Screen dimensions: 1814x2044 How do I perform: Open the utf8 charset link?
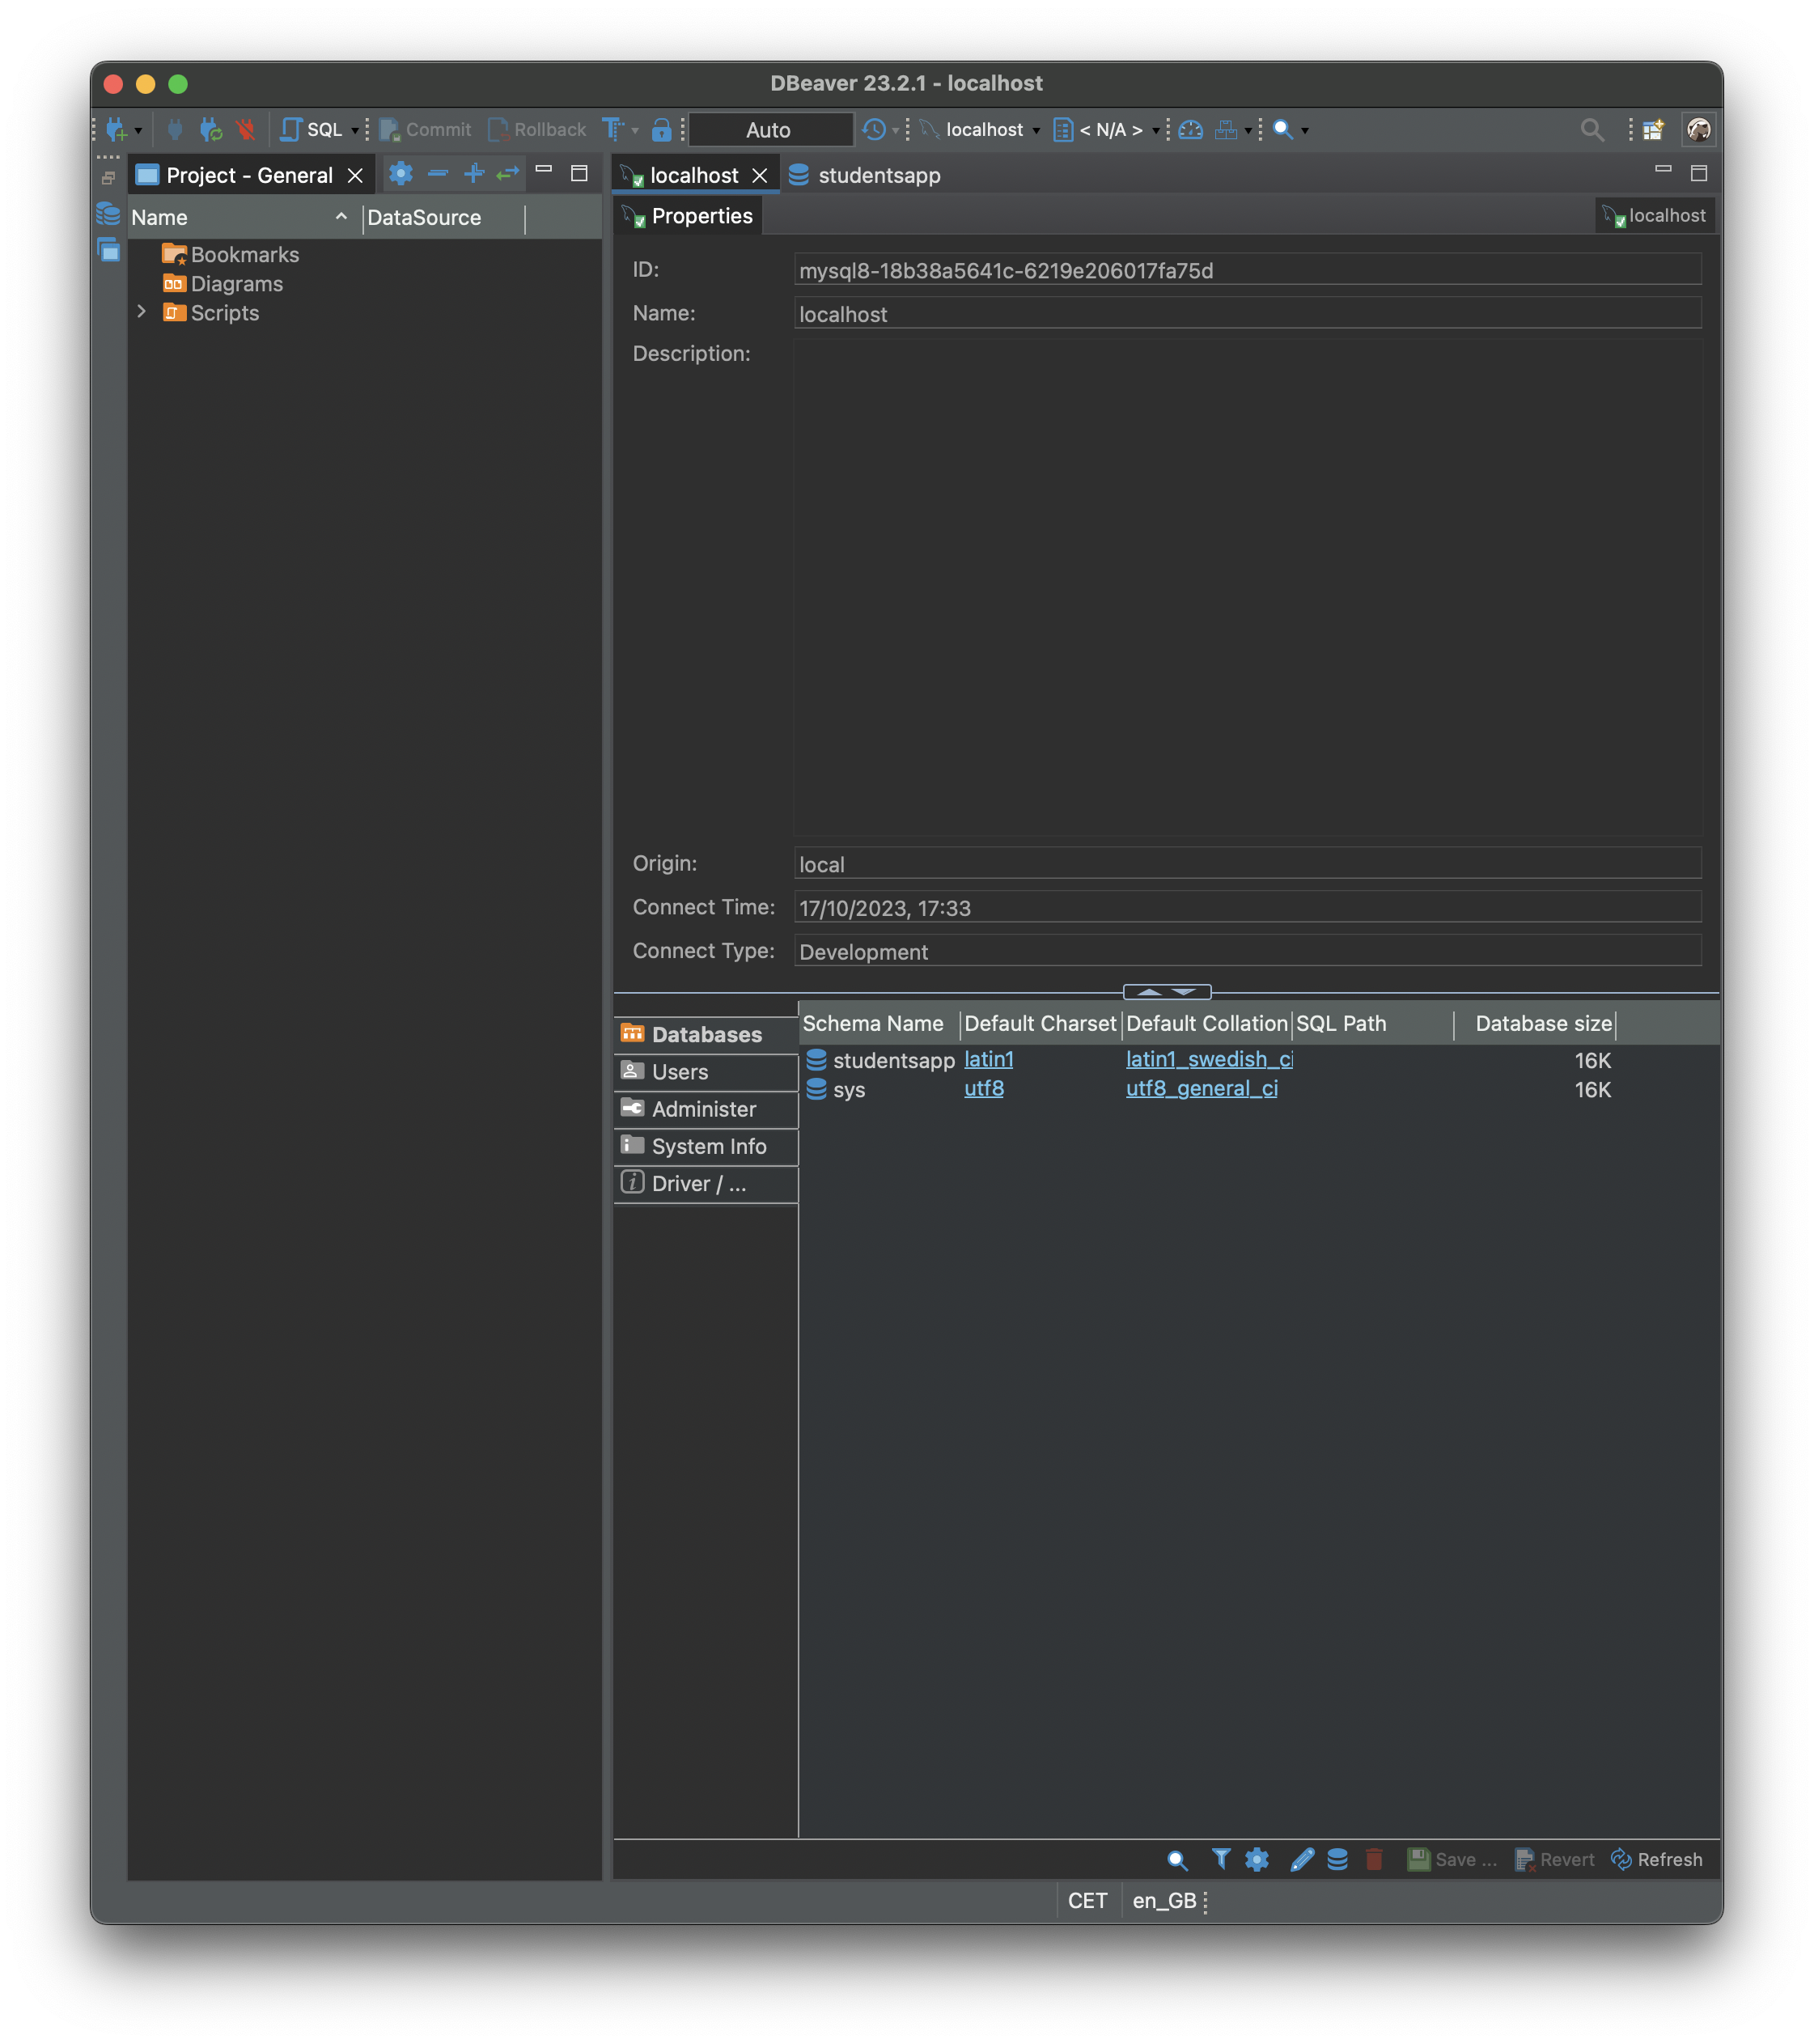click(983, 1088)
